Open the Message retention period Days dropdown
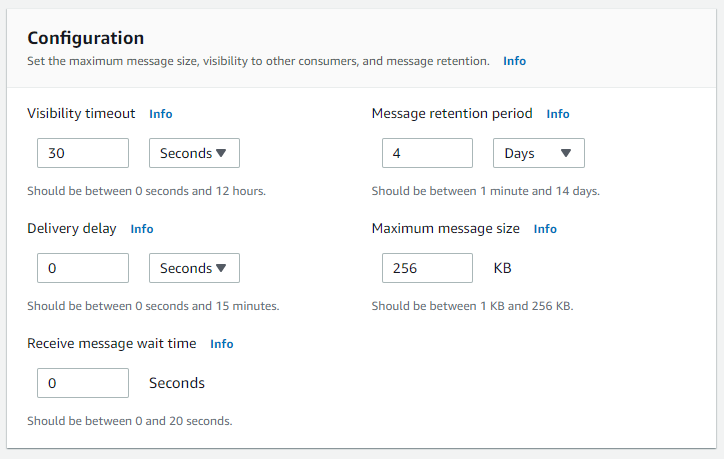724x459 pixels. [539, 153]
